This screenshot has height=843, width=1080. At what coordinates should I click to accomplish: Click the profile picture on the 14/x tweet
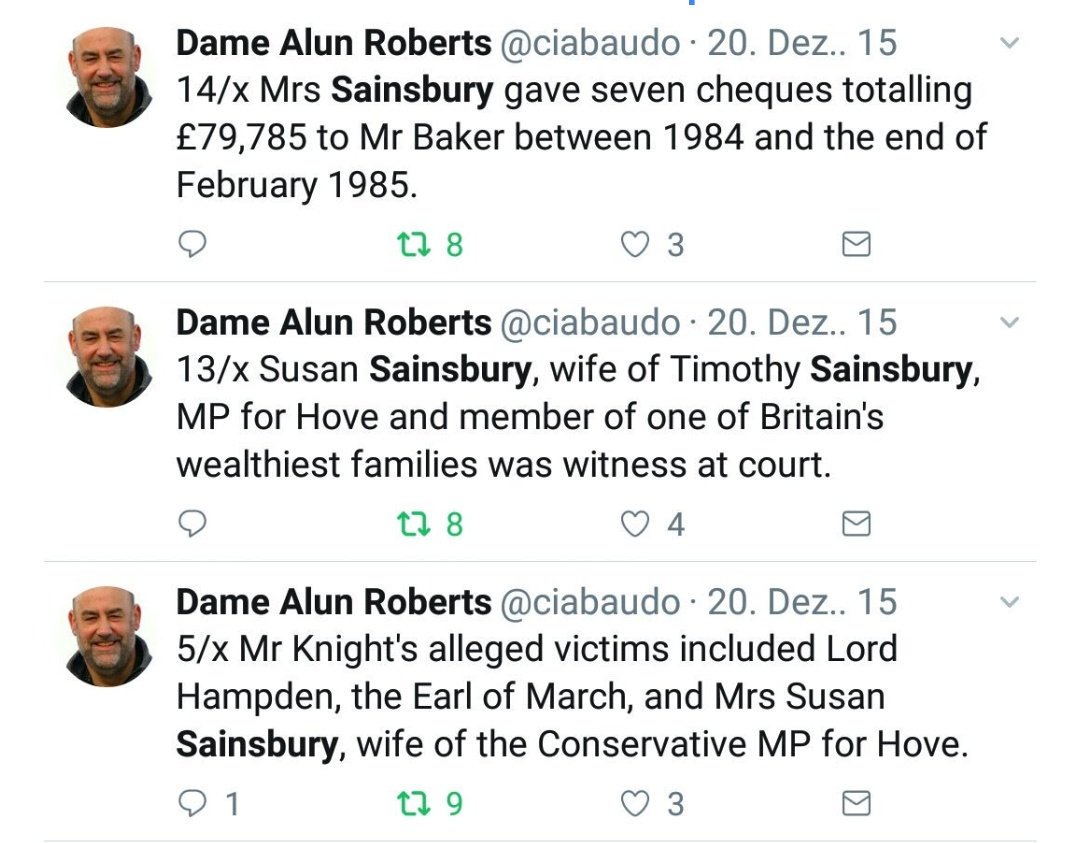tap(109, 77)
